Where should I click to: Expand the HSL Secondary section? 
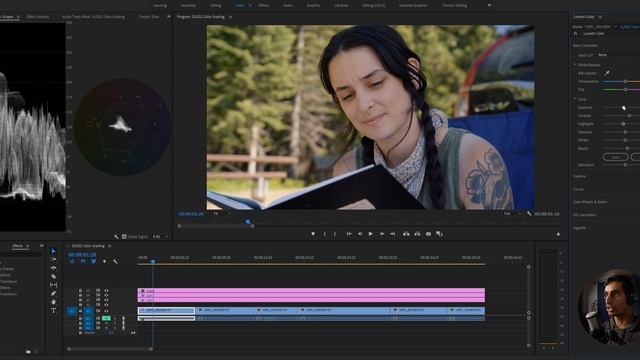point(584,215)
